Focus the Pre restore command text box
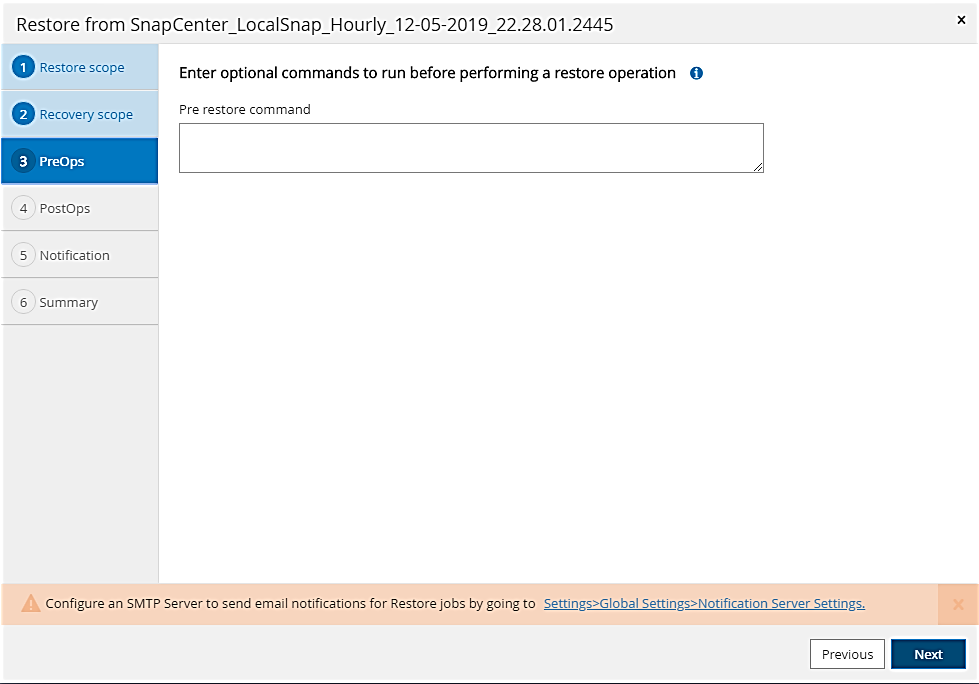The width and height of the screenshot is (979, 684). [x=471, y=148]
